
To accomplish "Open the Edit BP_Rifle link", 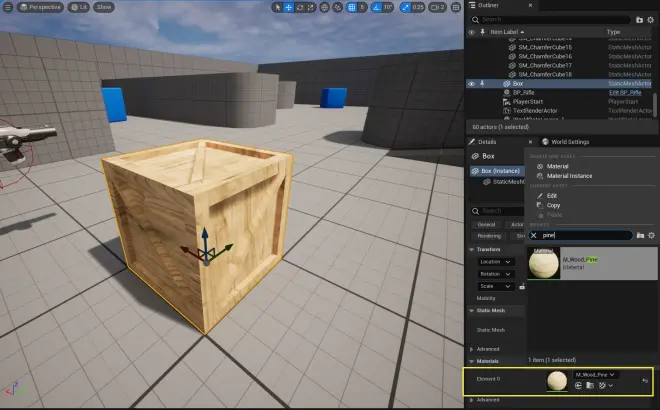I will tap(625, 93).
